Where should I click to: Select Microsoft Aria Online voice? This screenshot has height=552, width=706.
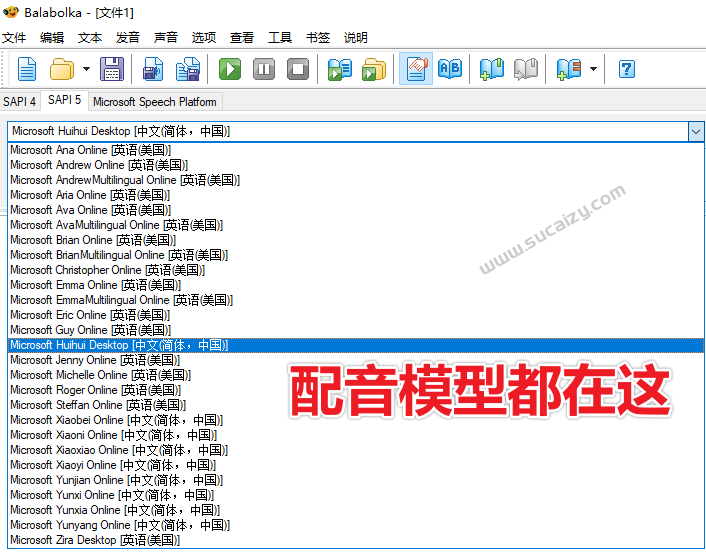[356, 195]
